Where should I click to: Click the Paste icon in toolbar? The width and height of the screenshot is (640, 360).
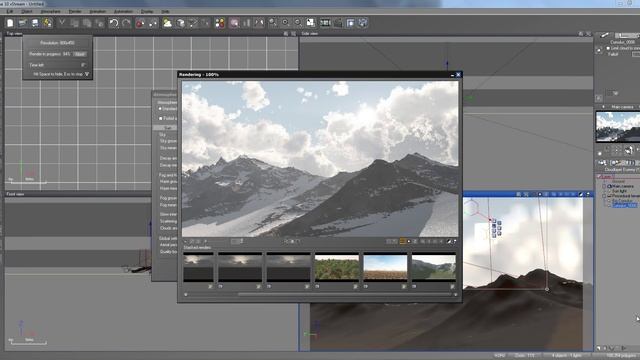(87, 23)
